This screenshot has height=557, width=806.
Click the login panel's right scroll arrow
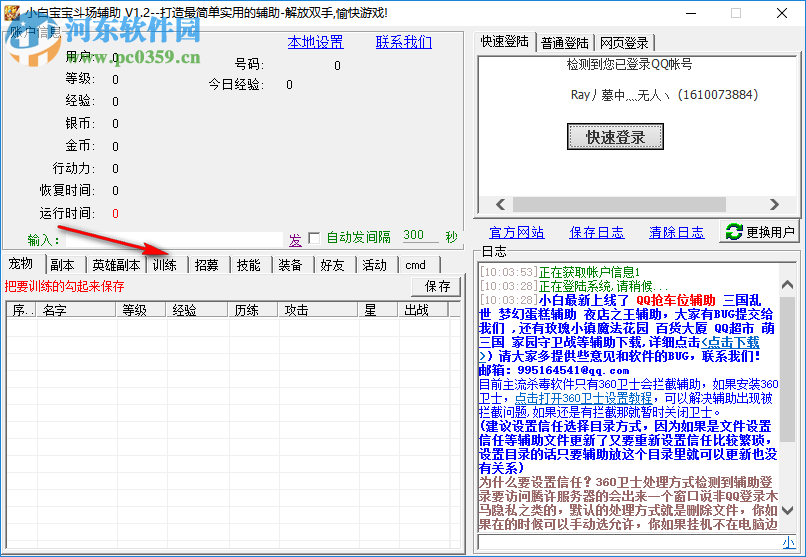(774, 205)
